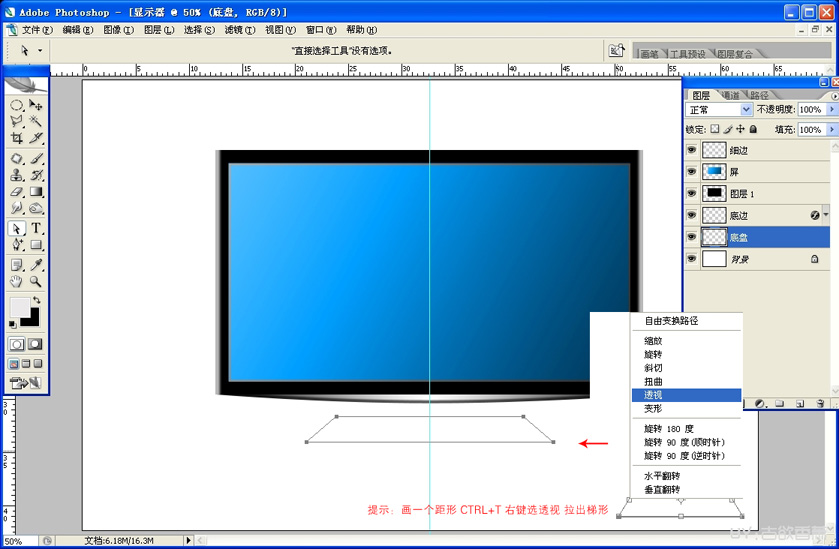Select the Elliptical Marquee tool
839x549 pixels.
[x=17, y=105]
